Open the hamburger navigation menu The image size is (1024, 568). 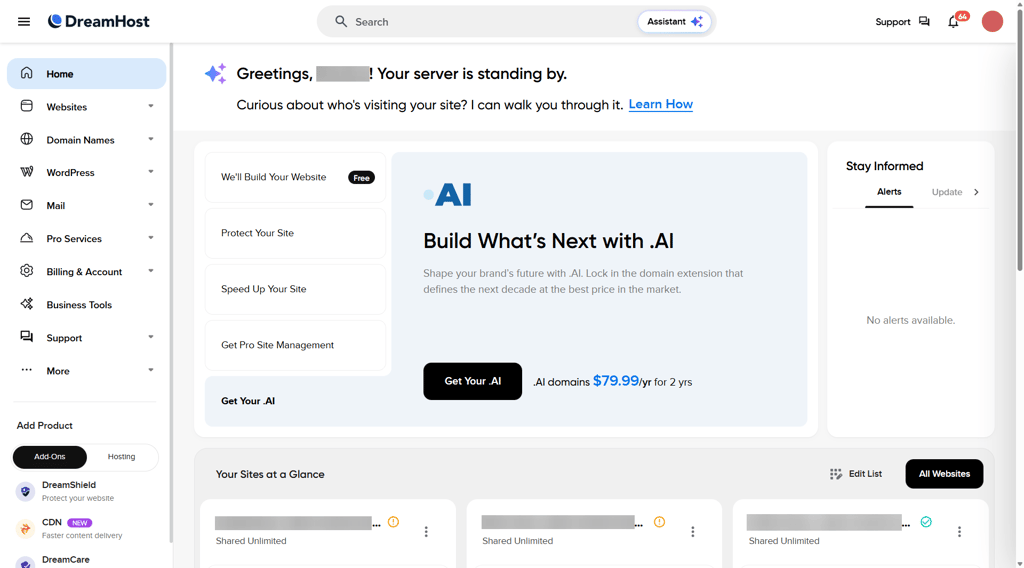coord(24,22)
